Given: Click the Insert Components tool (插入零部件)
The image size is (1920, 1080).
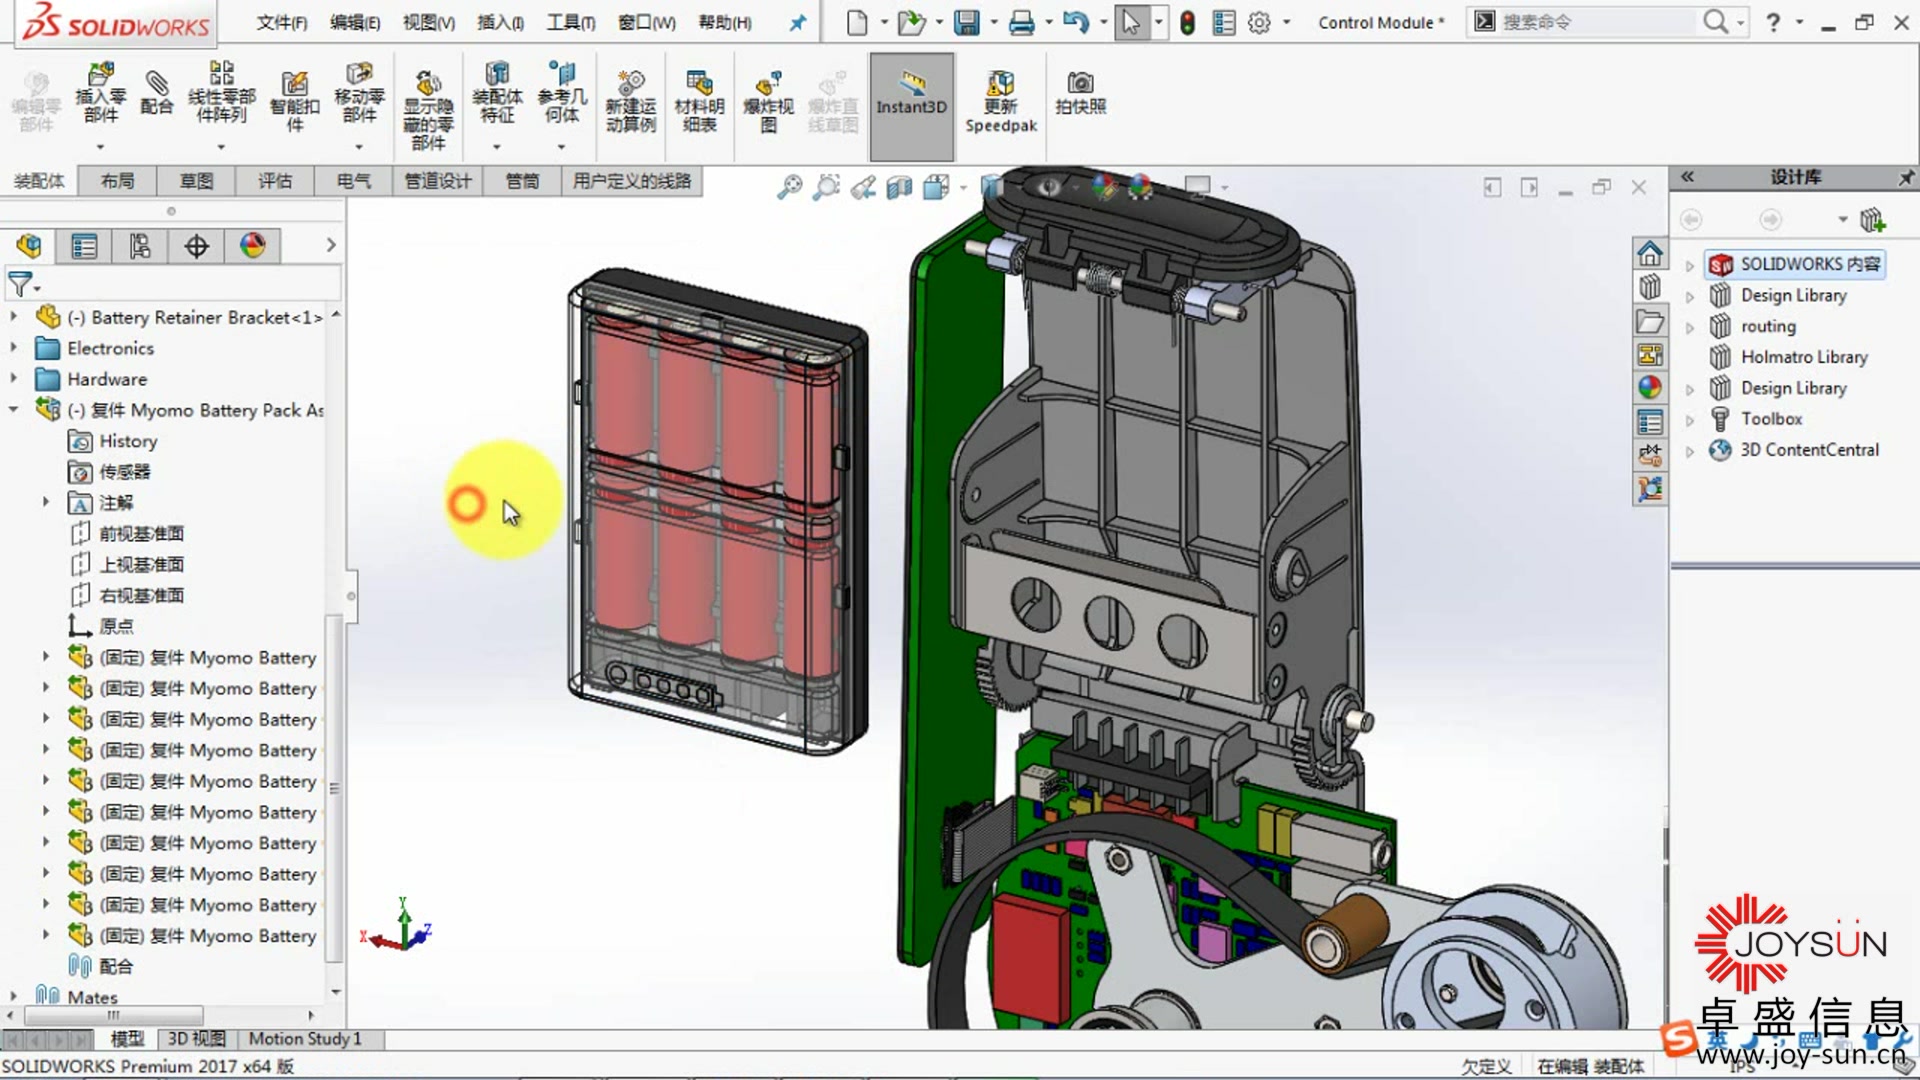Looking at the screenshot, I should pos(100,92).
